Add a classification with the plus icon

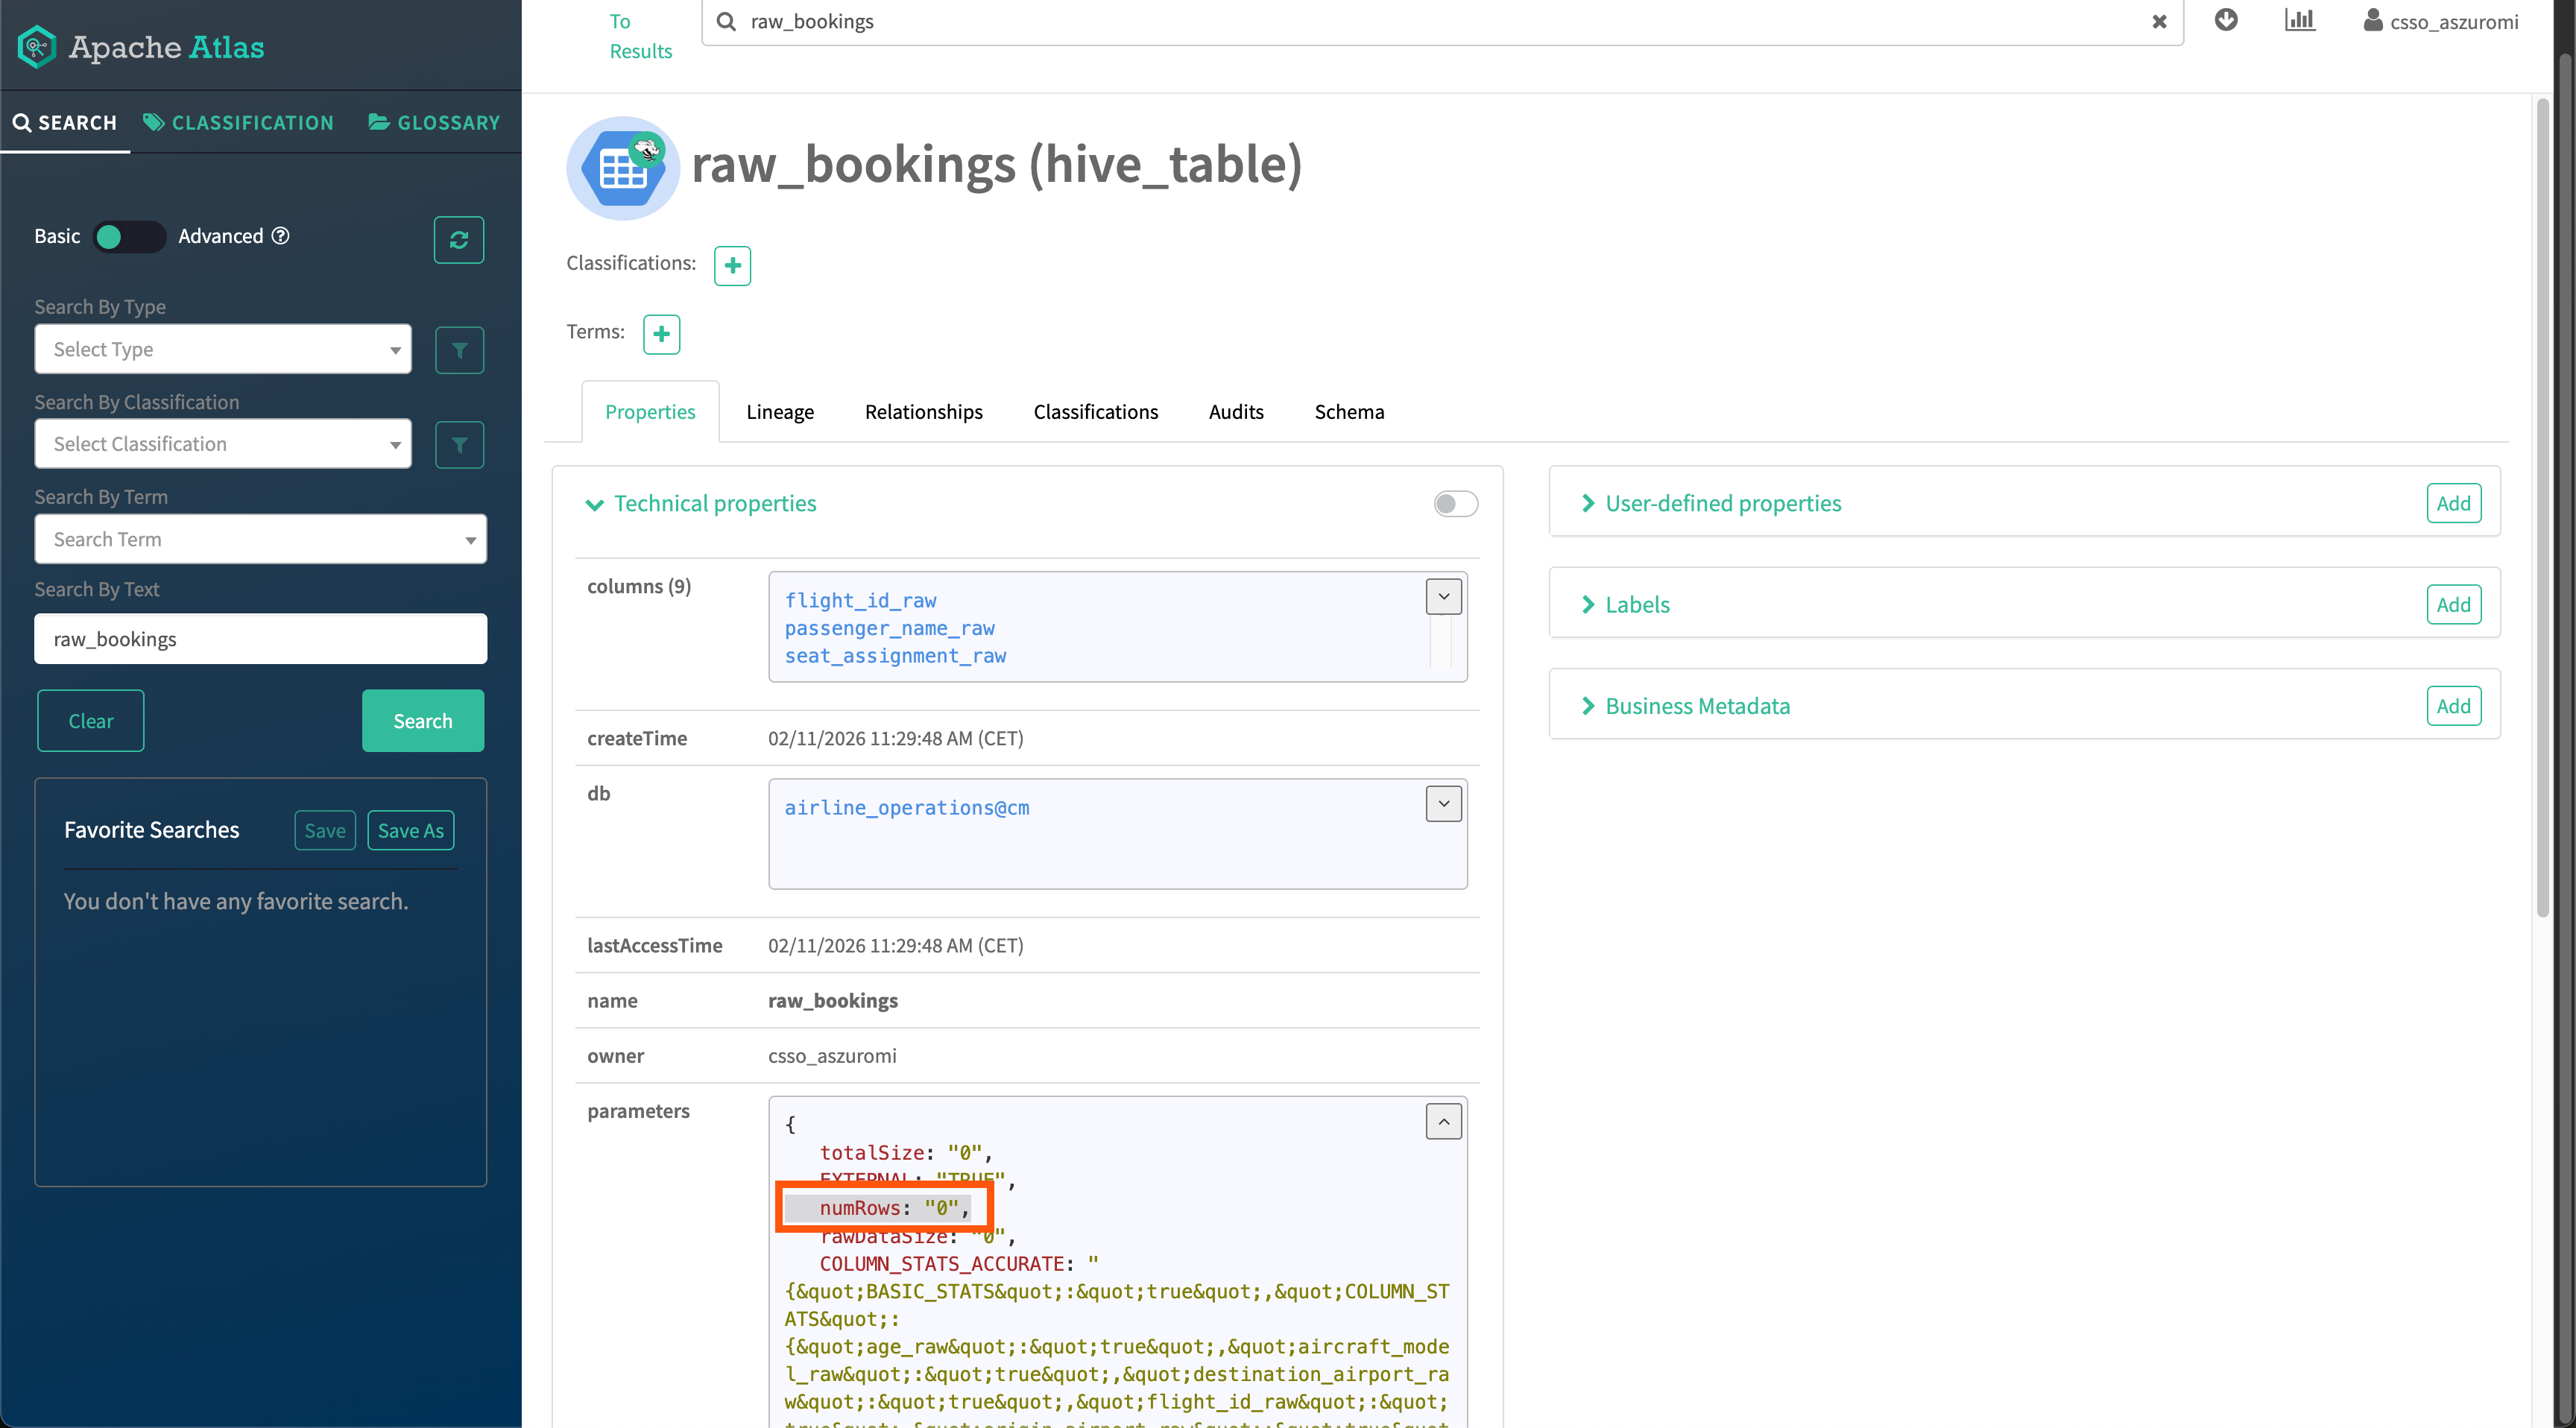(x=732, y=265)
